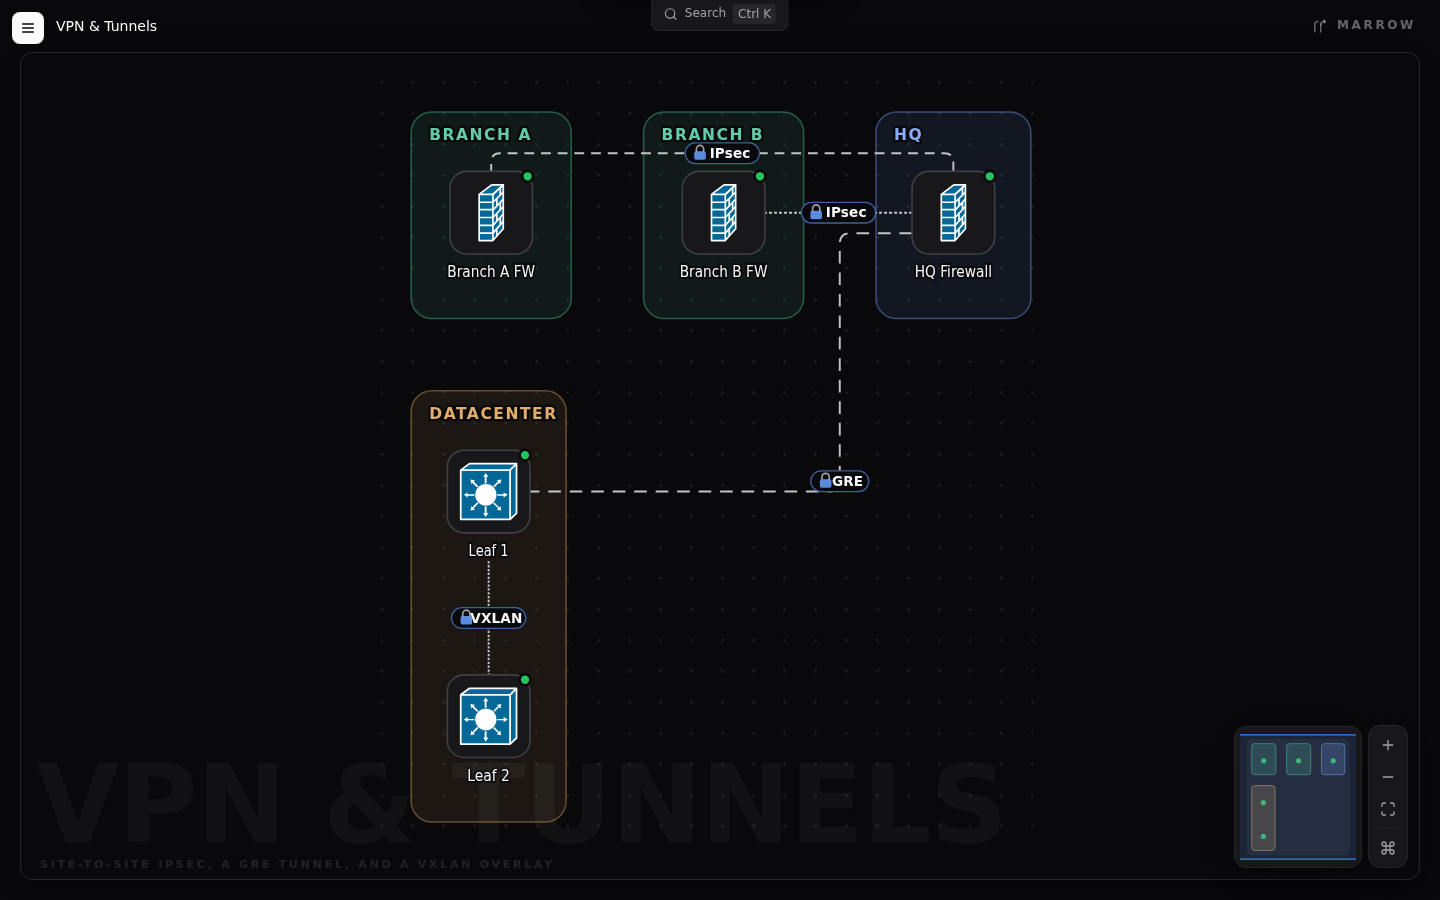This screenshot has width=1440, height=900.
Task: Click the GRE tunnel label
Action: [840, 481]
